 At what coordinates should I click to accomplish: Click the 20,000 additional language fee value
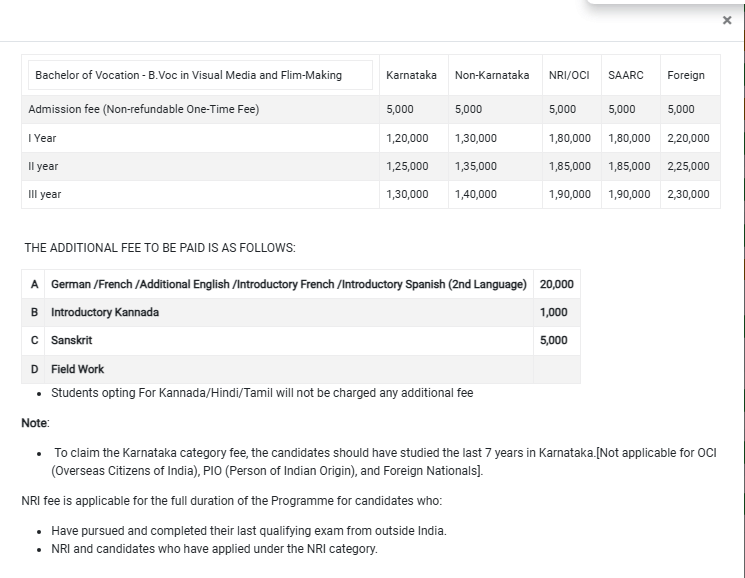[x=556, y=284]
